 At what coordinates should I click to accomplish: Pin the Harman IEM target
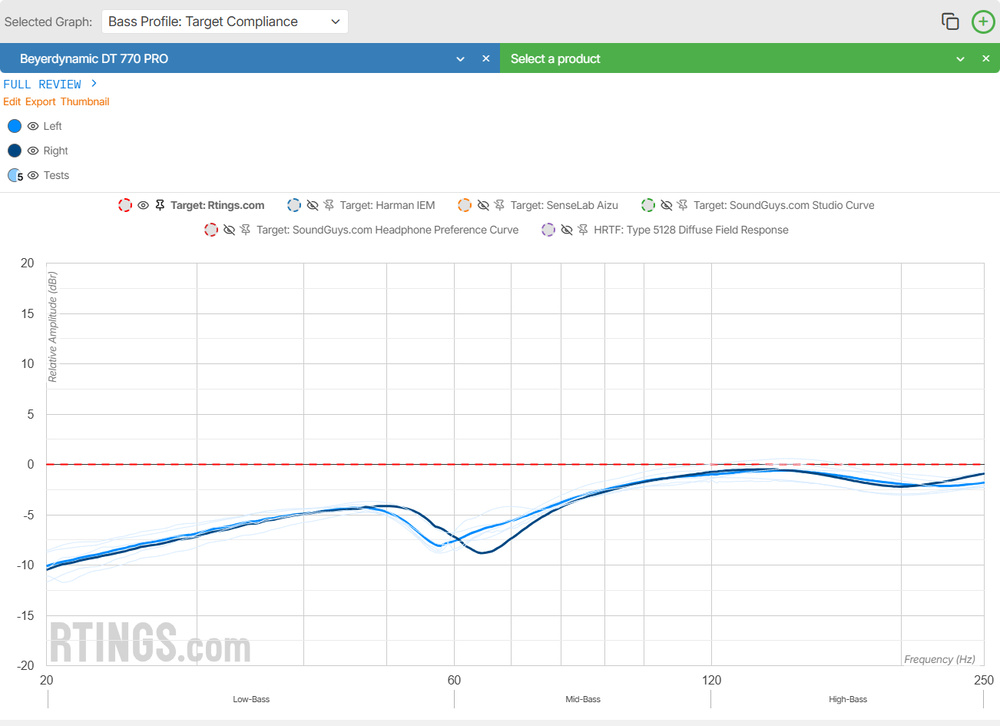coord(330,205)
